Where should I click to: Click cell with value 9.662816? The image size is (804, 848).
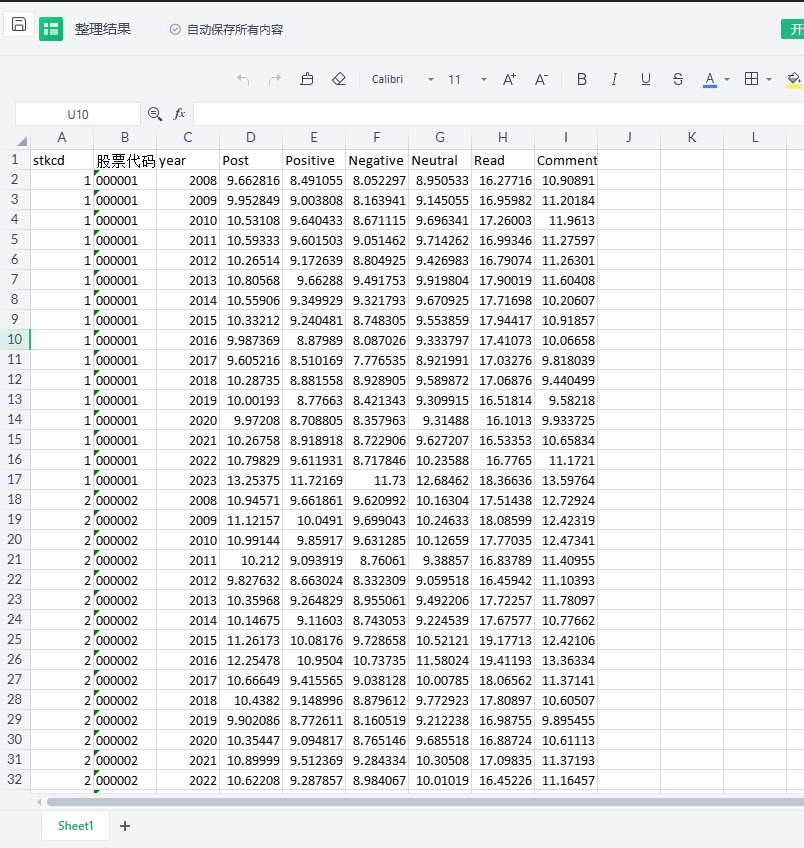[251, 180]
